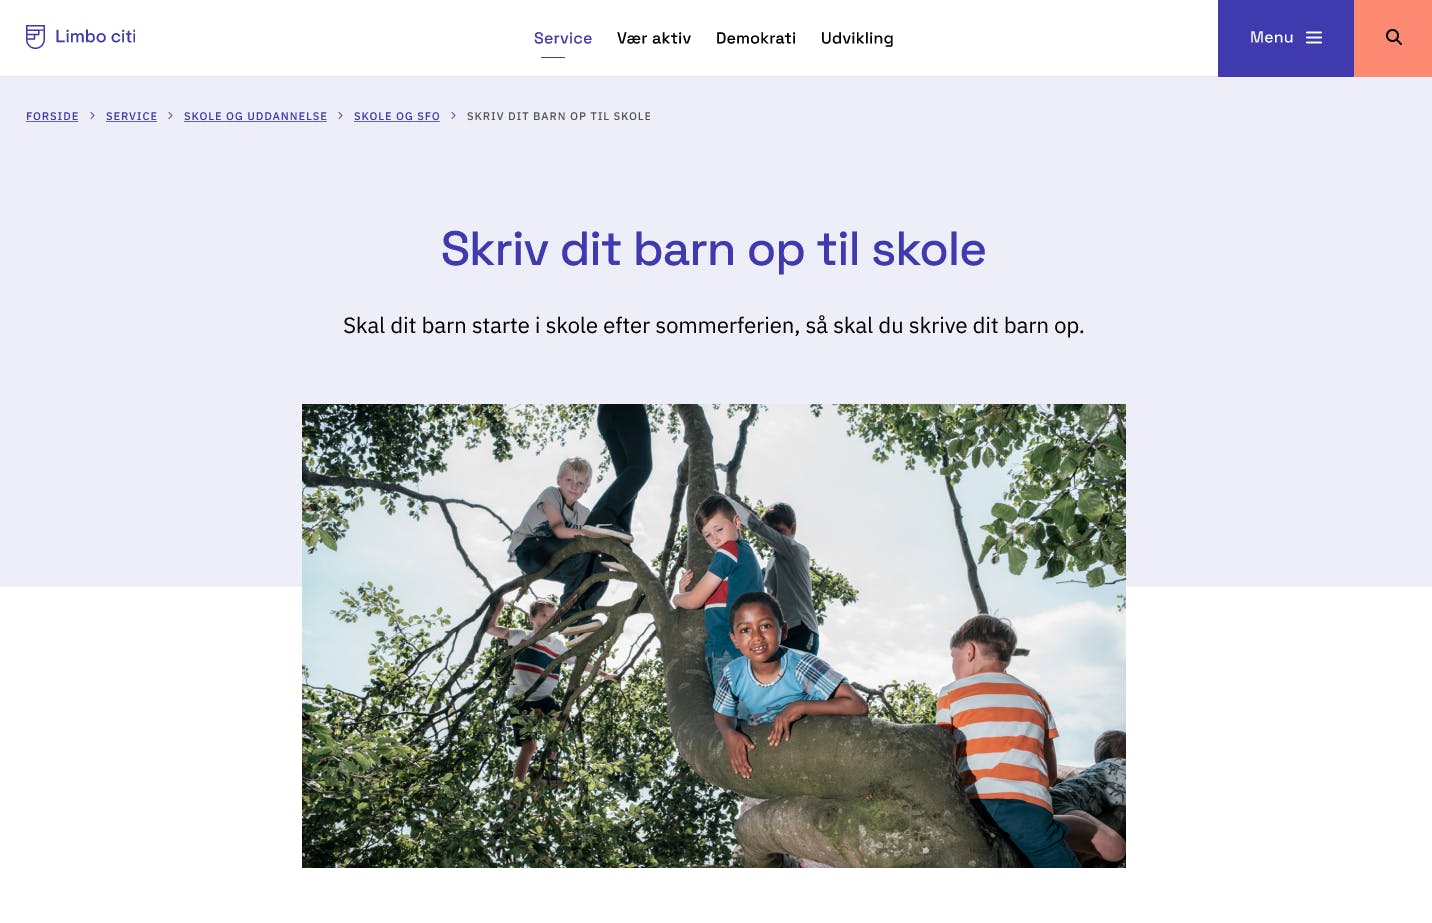The image size is (1432, 923).
Task: Click the chevron after the Service breadcrumb
Action: pyautogui.click(x=170, y=116)
